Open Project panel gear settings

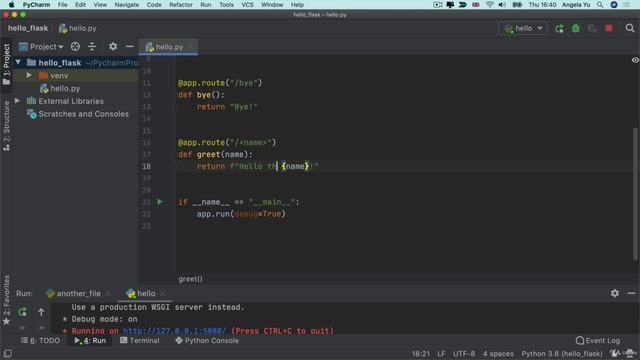click(x=113, y=47)
